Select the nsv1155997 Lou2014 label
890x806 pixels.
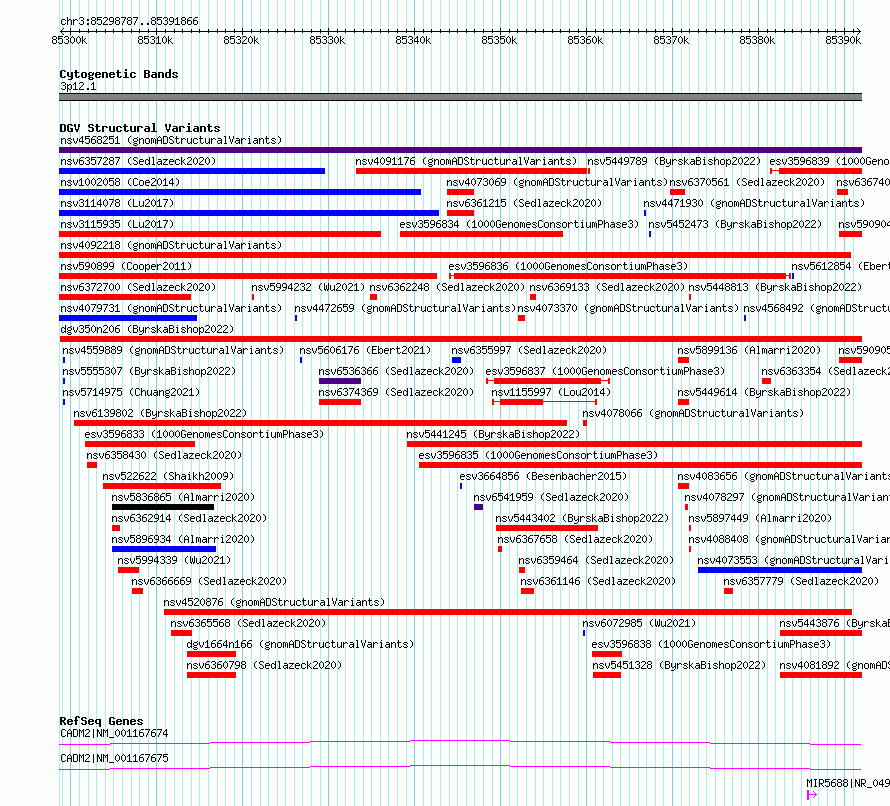click(551, 392)
